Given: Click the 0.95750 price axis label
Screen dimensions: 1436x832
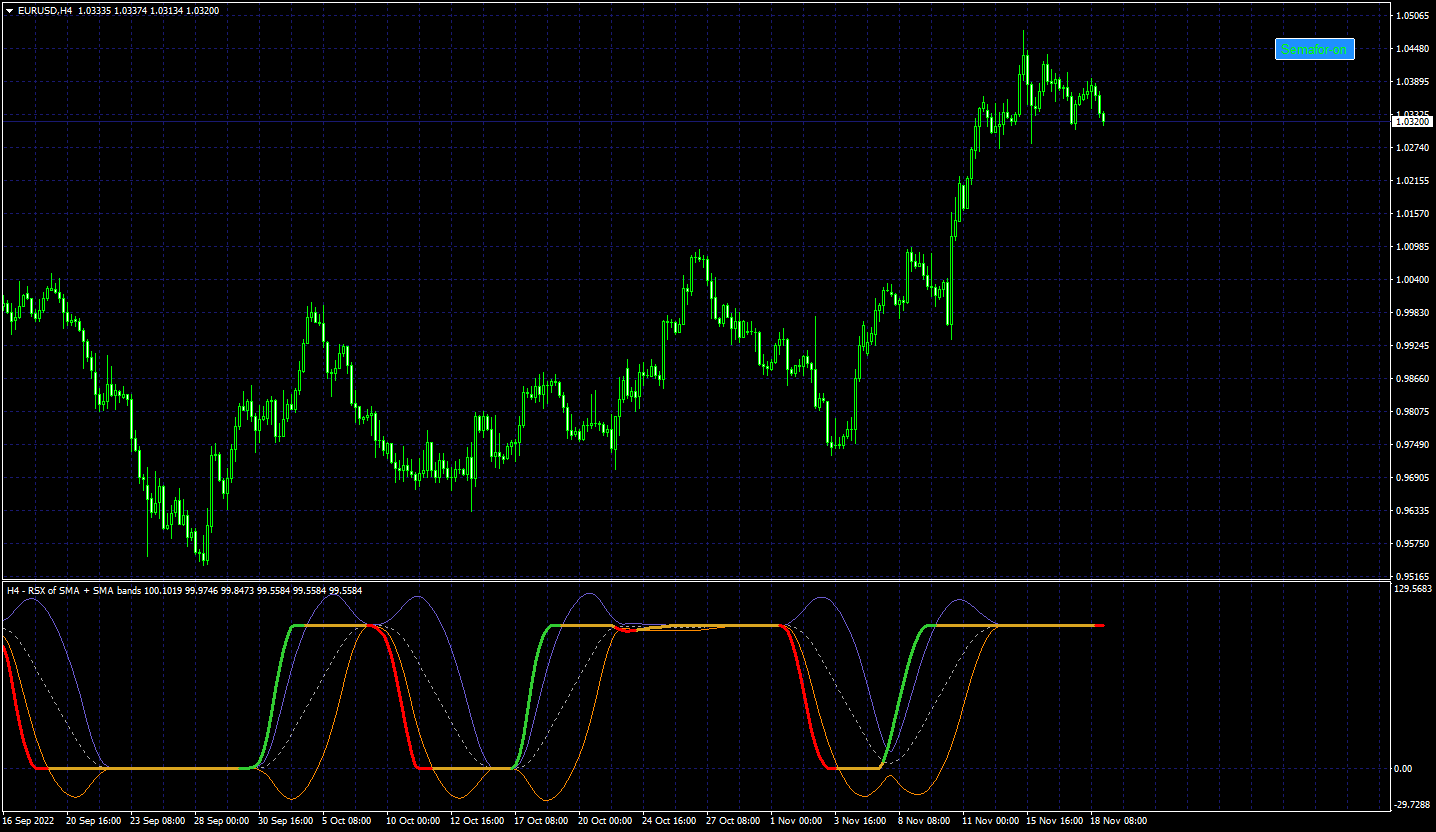Looking at the screenshot, I should (x=1412, y=544).
